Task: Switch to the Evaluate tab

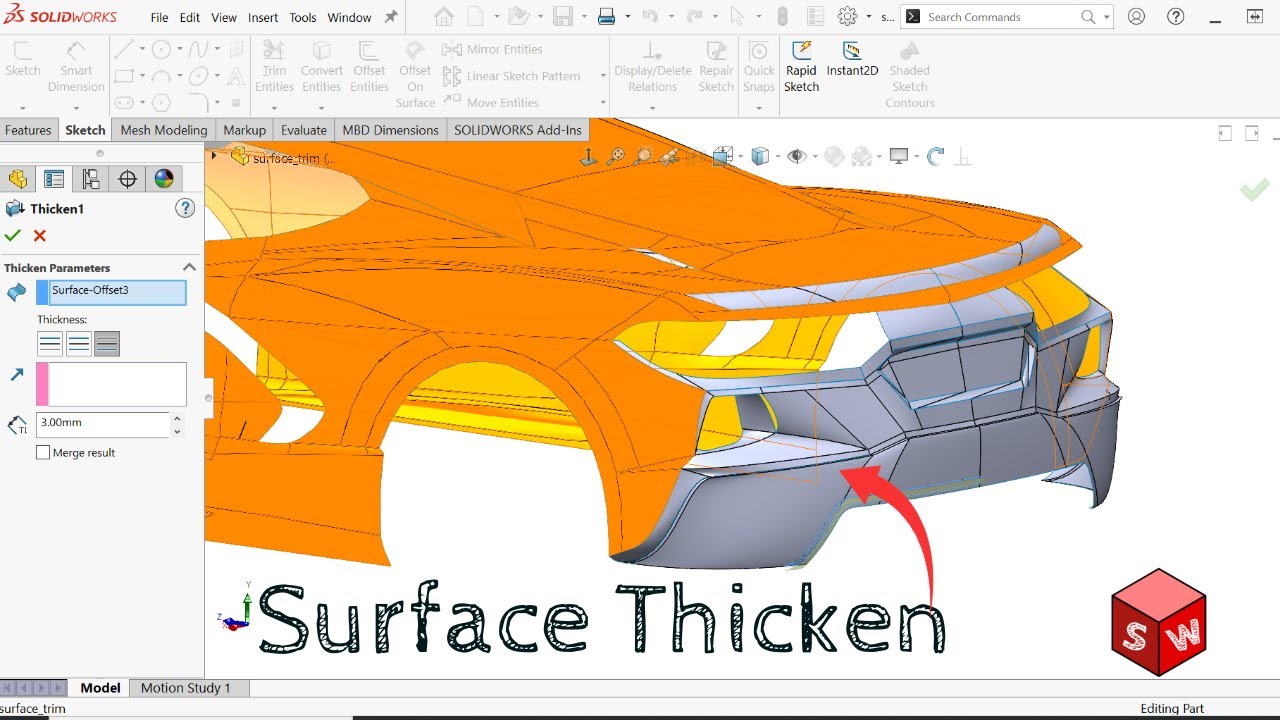Action: (304, 130)
